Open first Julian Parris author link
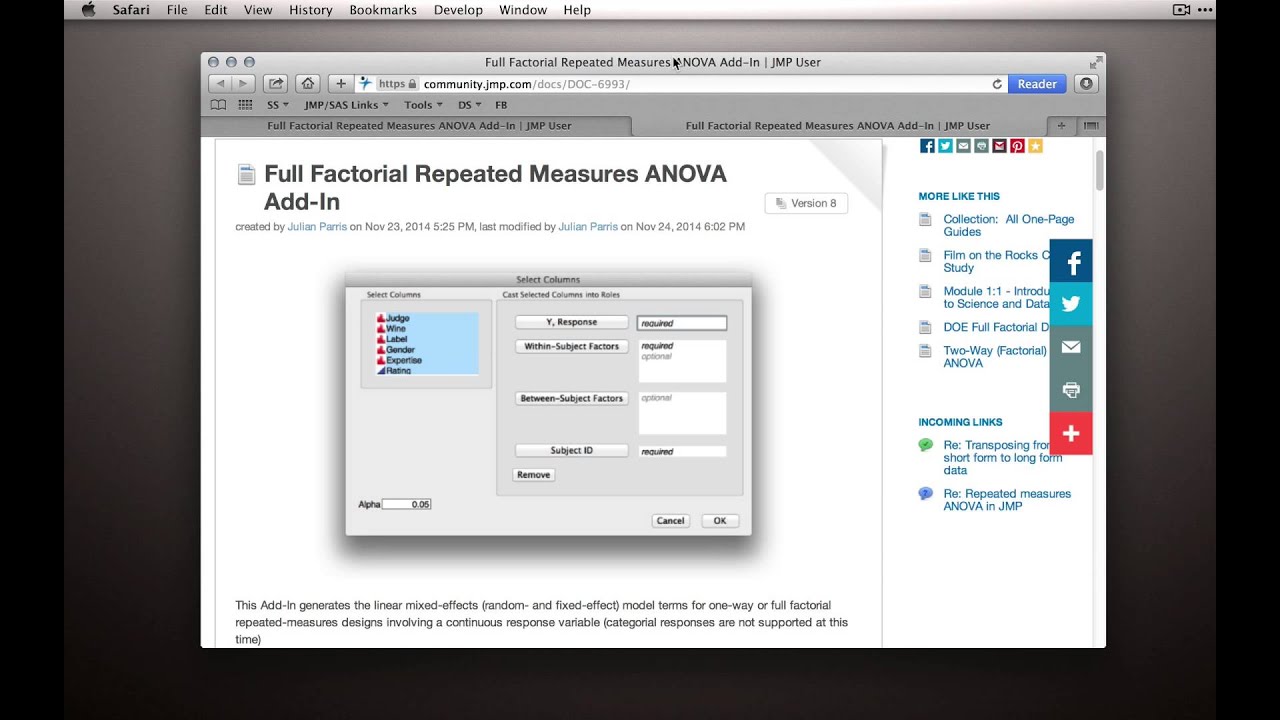 [x=317, y=227]
